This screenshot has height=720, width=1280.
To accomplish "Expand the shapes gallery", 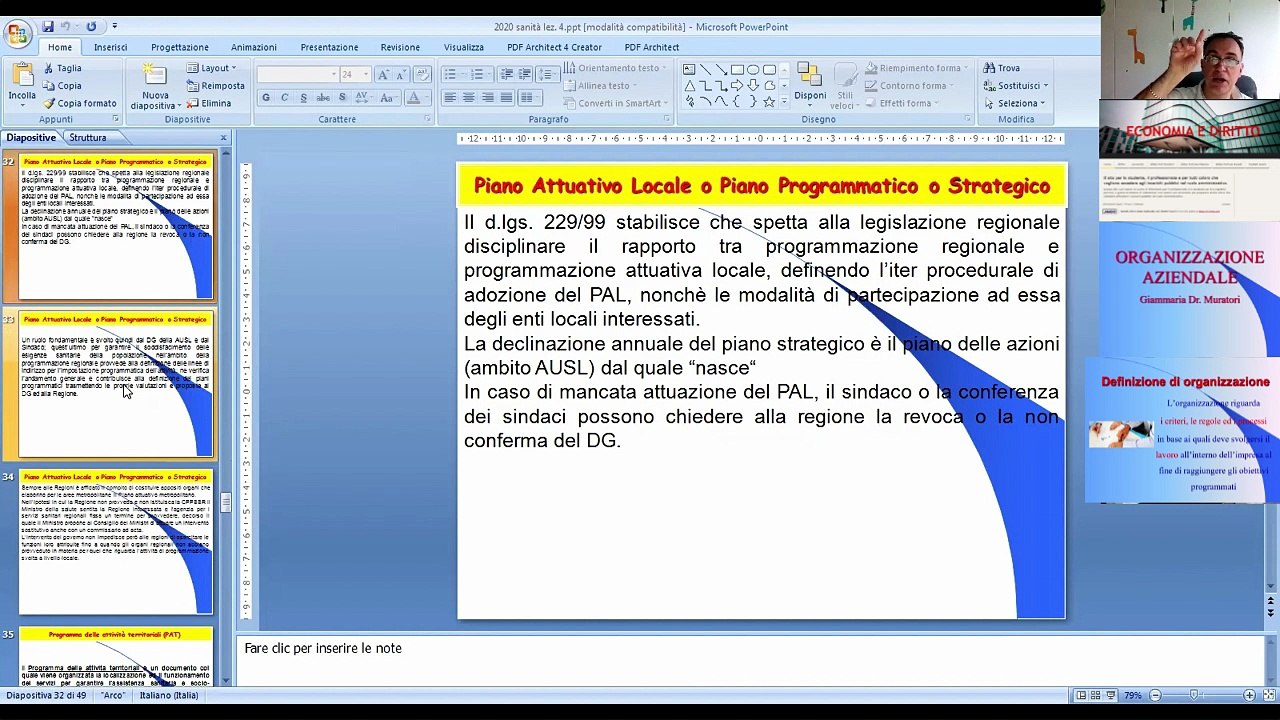I will 784,102.
